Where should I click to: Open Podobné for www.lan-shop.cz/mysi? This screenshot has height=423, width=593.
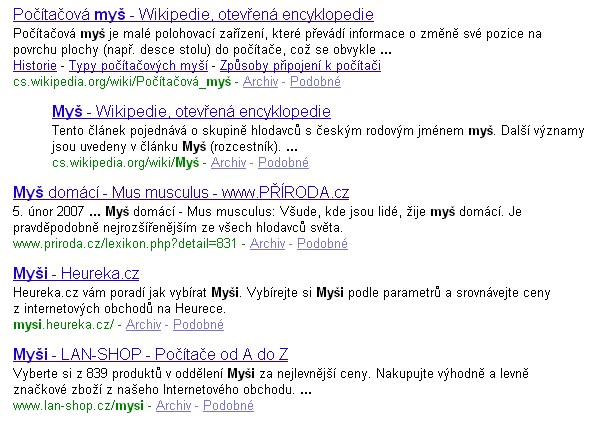pyautogui.click(x=228, y=405)
